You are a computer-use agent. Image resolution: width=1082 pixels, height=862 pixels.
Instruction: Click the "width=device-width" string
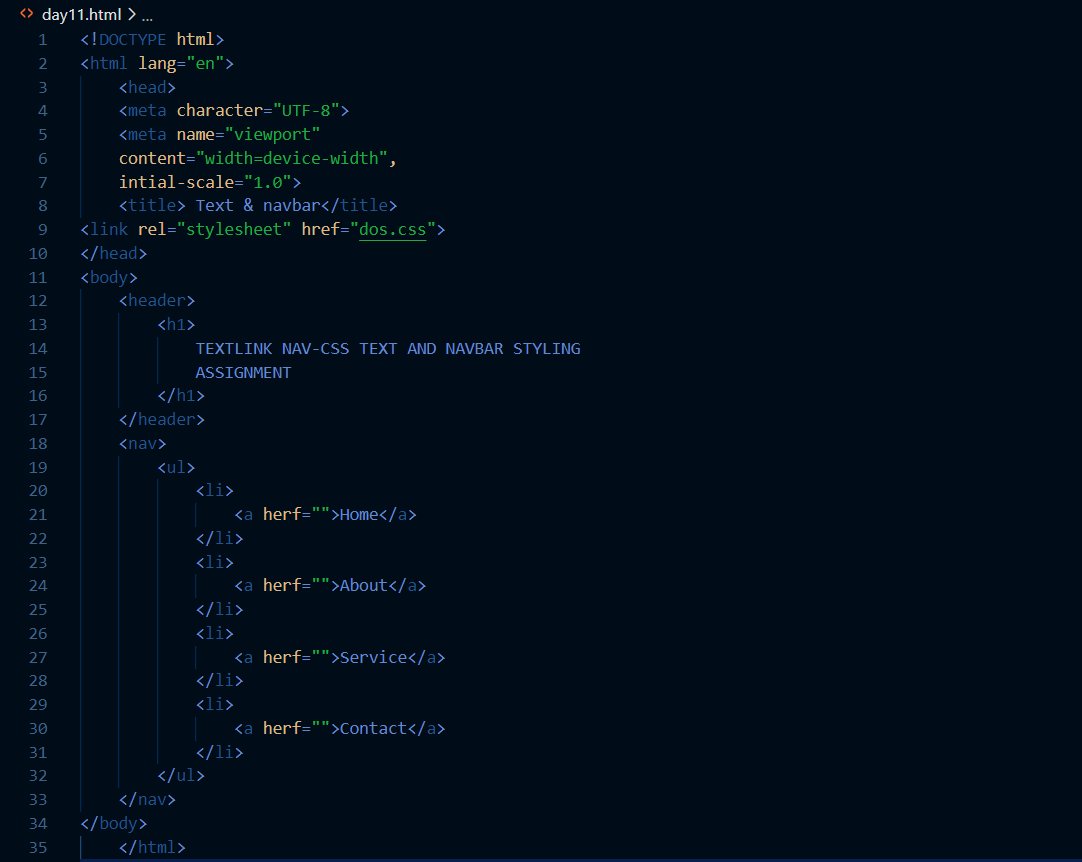coord(291,159)
